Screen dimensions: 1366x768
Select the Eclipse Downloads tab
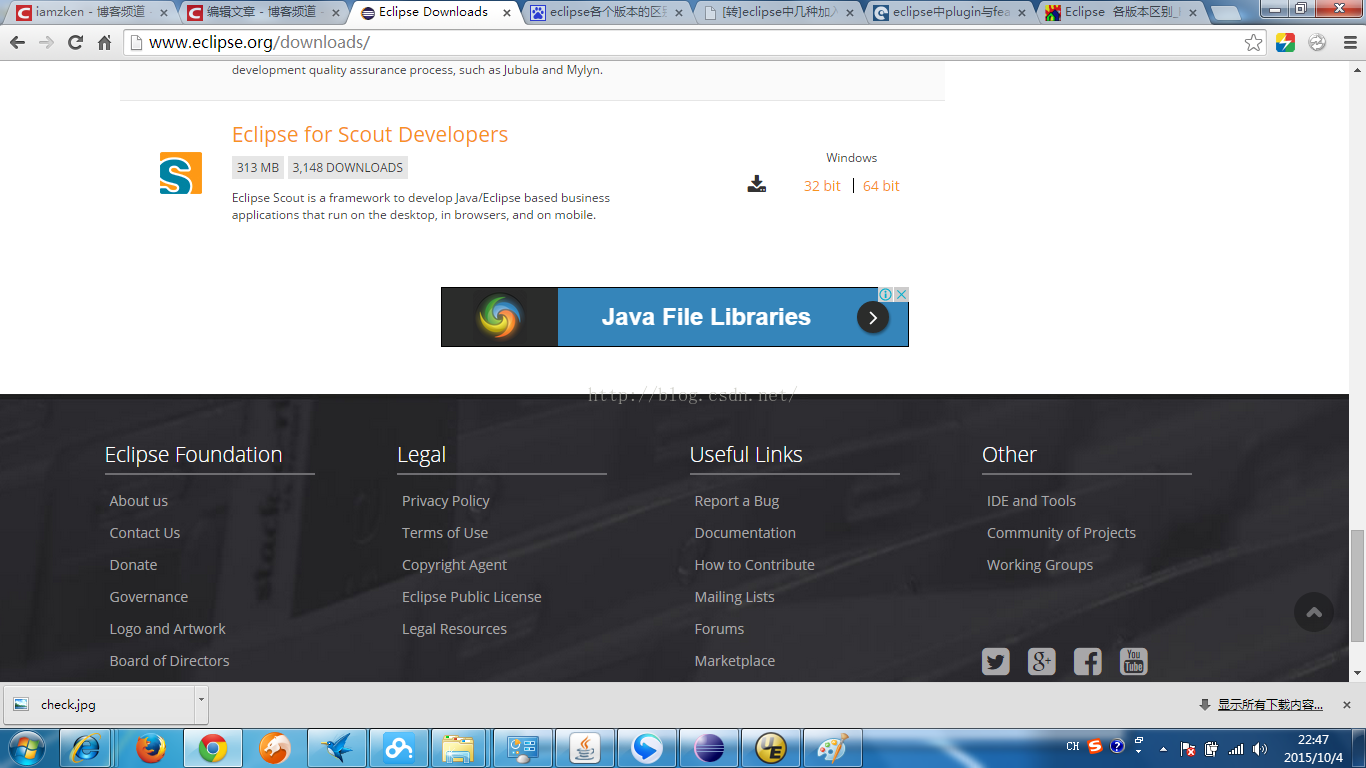coord(434,12)
